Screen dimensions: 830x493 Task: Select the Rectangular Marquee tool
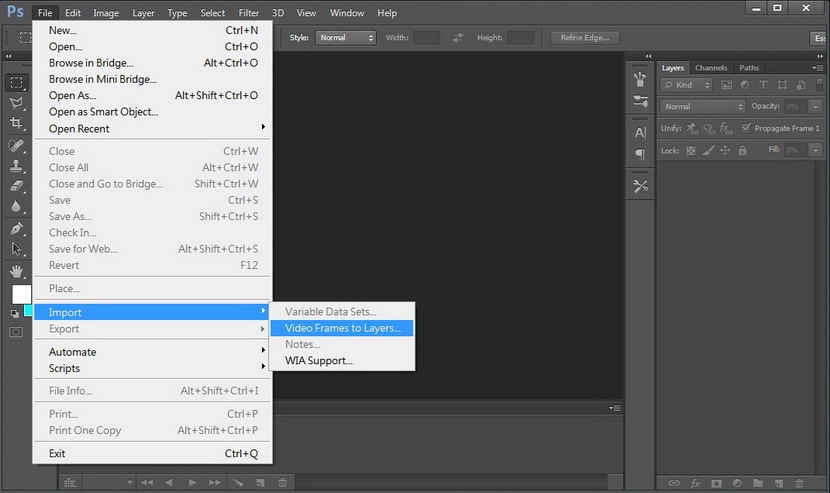(16, 83)
